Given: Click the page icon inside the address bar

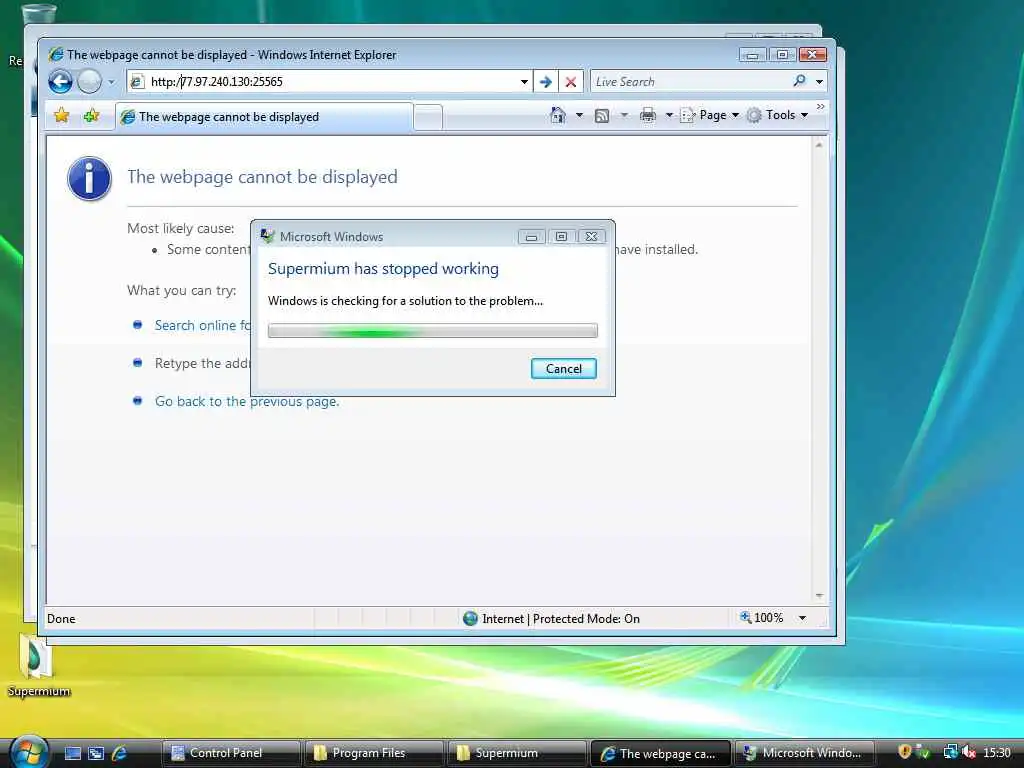Looking at the screenshot, I should tap(136, 82).
